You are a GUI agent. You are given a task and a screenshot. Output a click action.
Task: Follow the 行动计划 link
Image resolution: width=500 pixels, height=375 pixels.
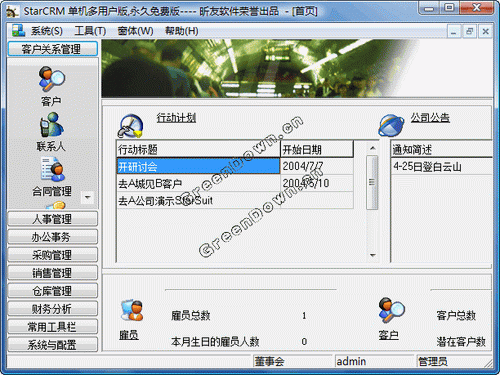tap(176, 118)
